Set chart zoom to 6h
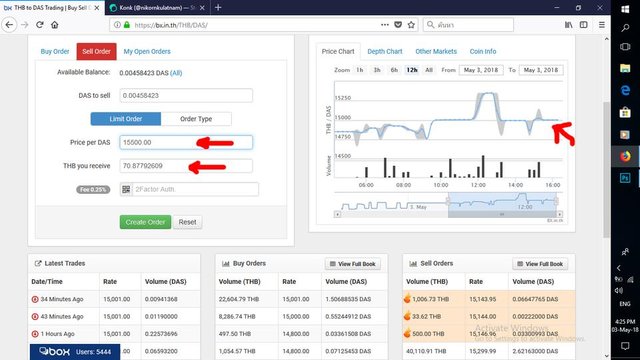The height and width of the screenshot is (360, 640). pos(394,70)
